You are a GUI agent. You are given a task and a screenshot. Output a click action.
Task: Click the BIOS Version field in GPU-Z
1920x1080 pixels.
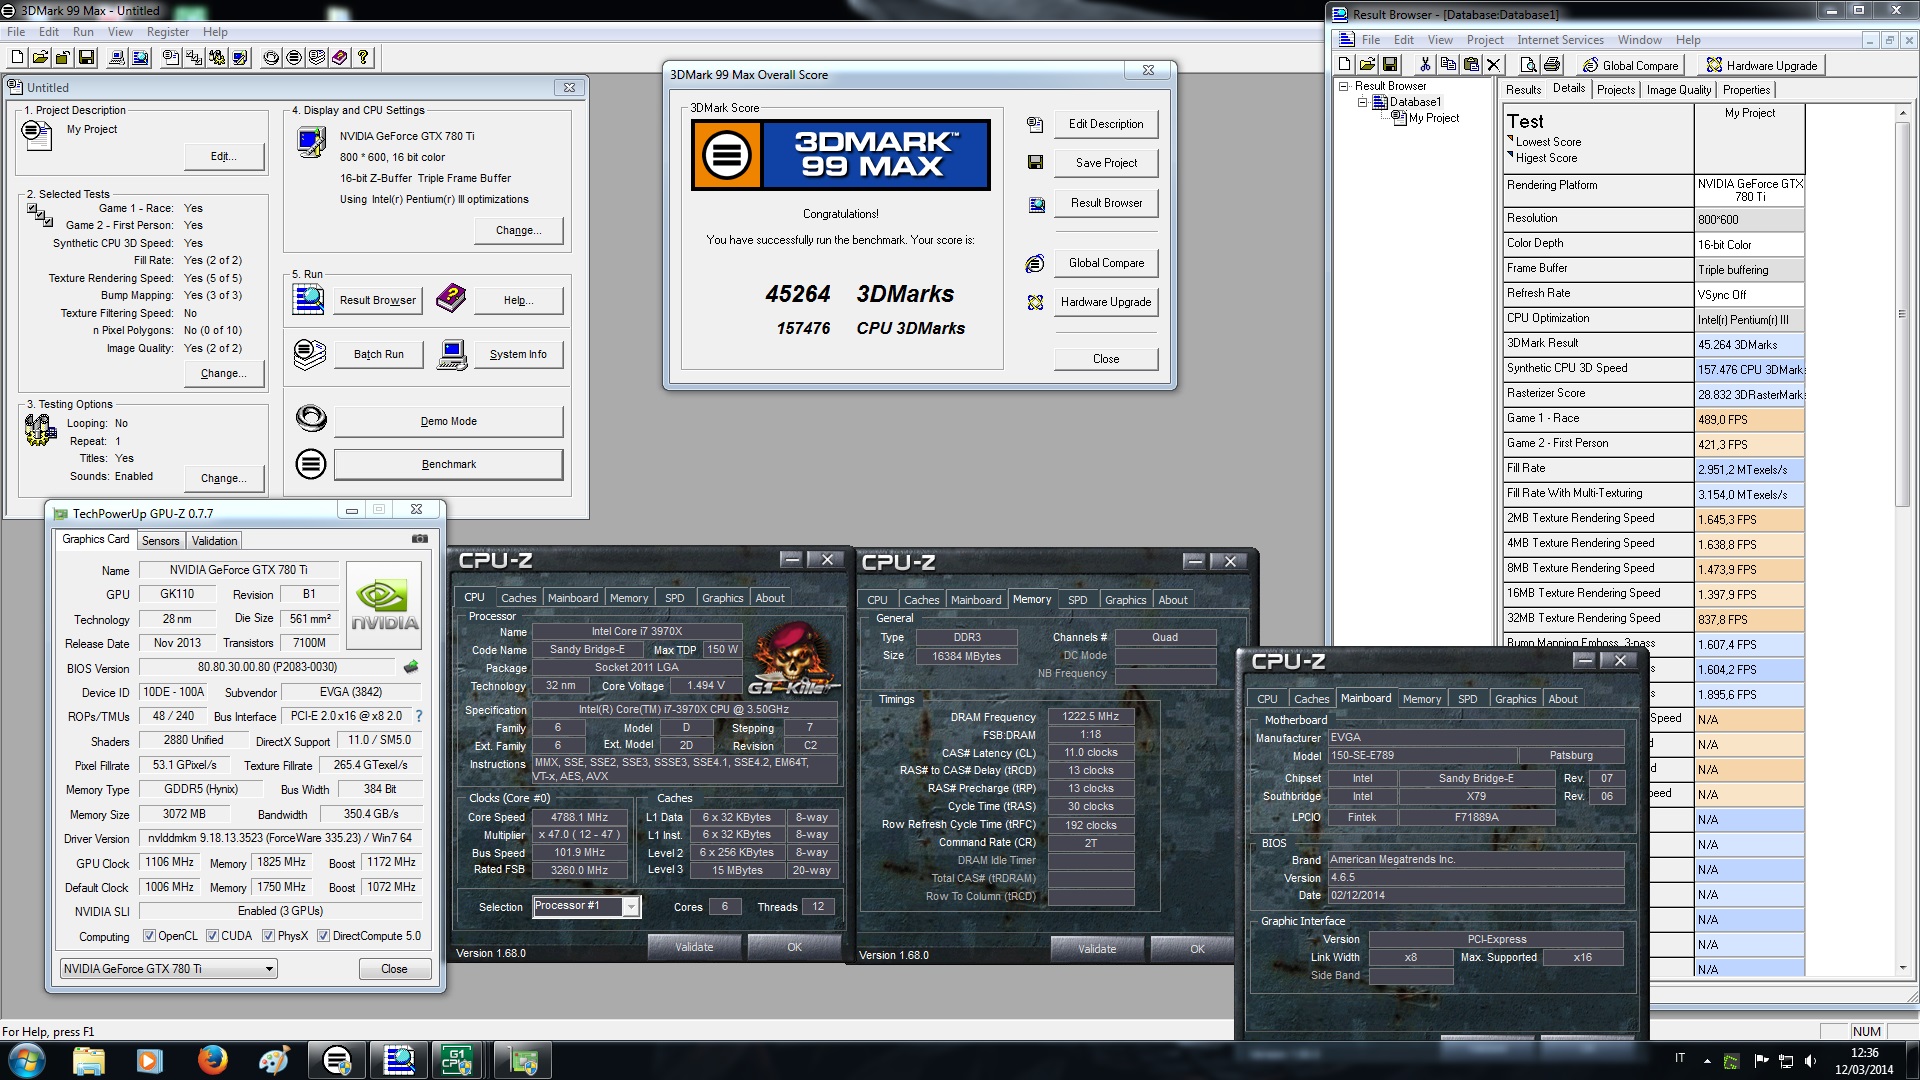[x=267, y=667]
